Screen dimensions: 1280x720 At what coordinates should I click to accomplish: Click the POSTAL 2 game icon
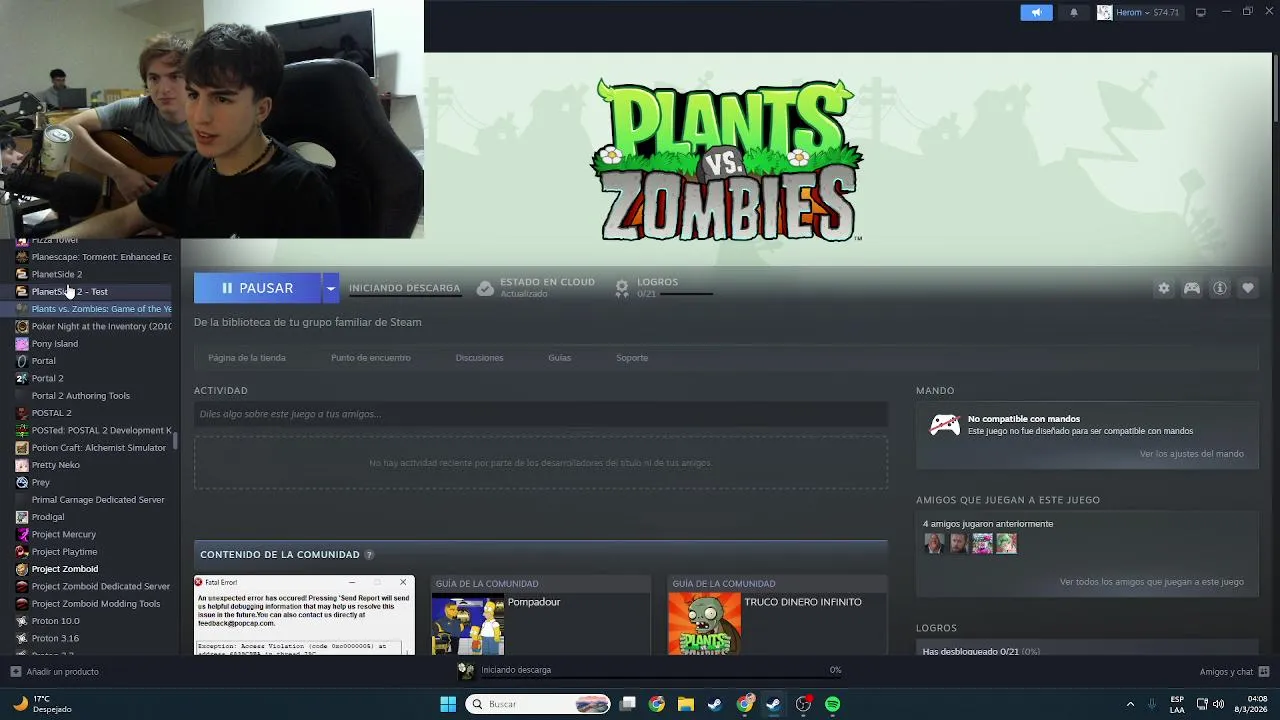(x=22, y=413)
